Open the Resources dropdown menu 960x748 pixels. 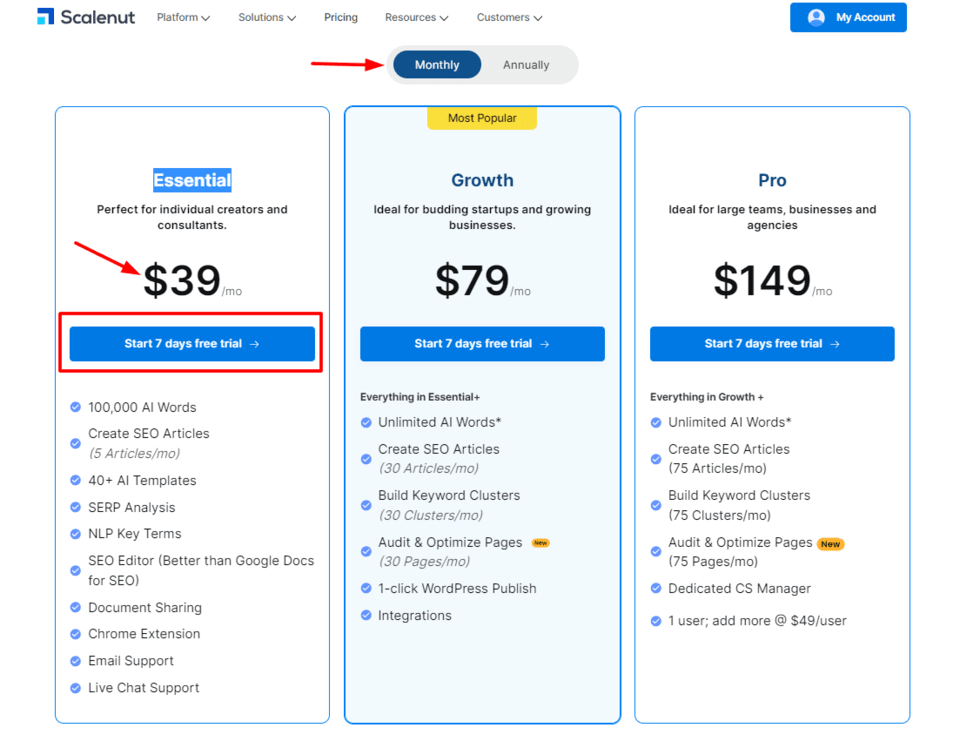coord(416,17)
